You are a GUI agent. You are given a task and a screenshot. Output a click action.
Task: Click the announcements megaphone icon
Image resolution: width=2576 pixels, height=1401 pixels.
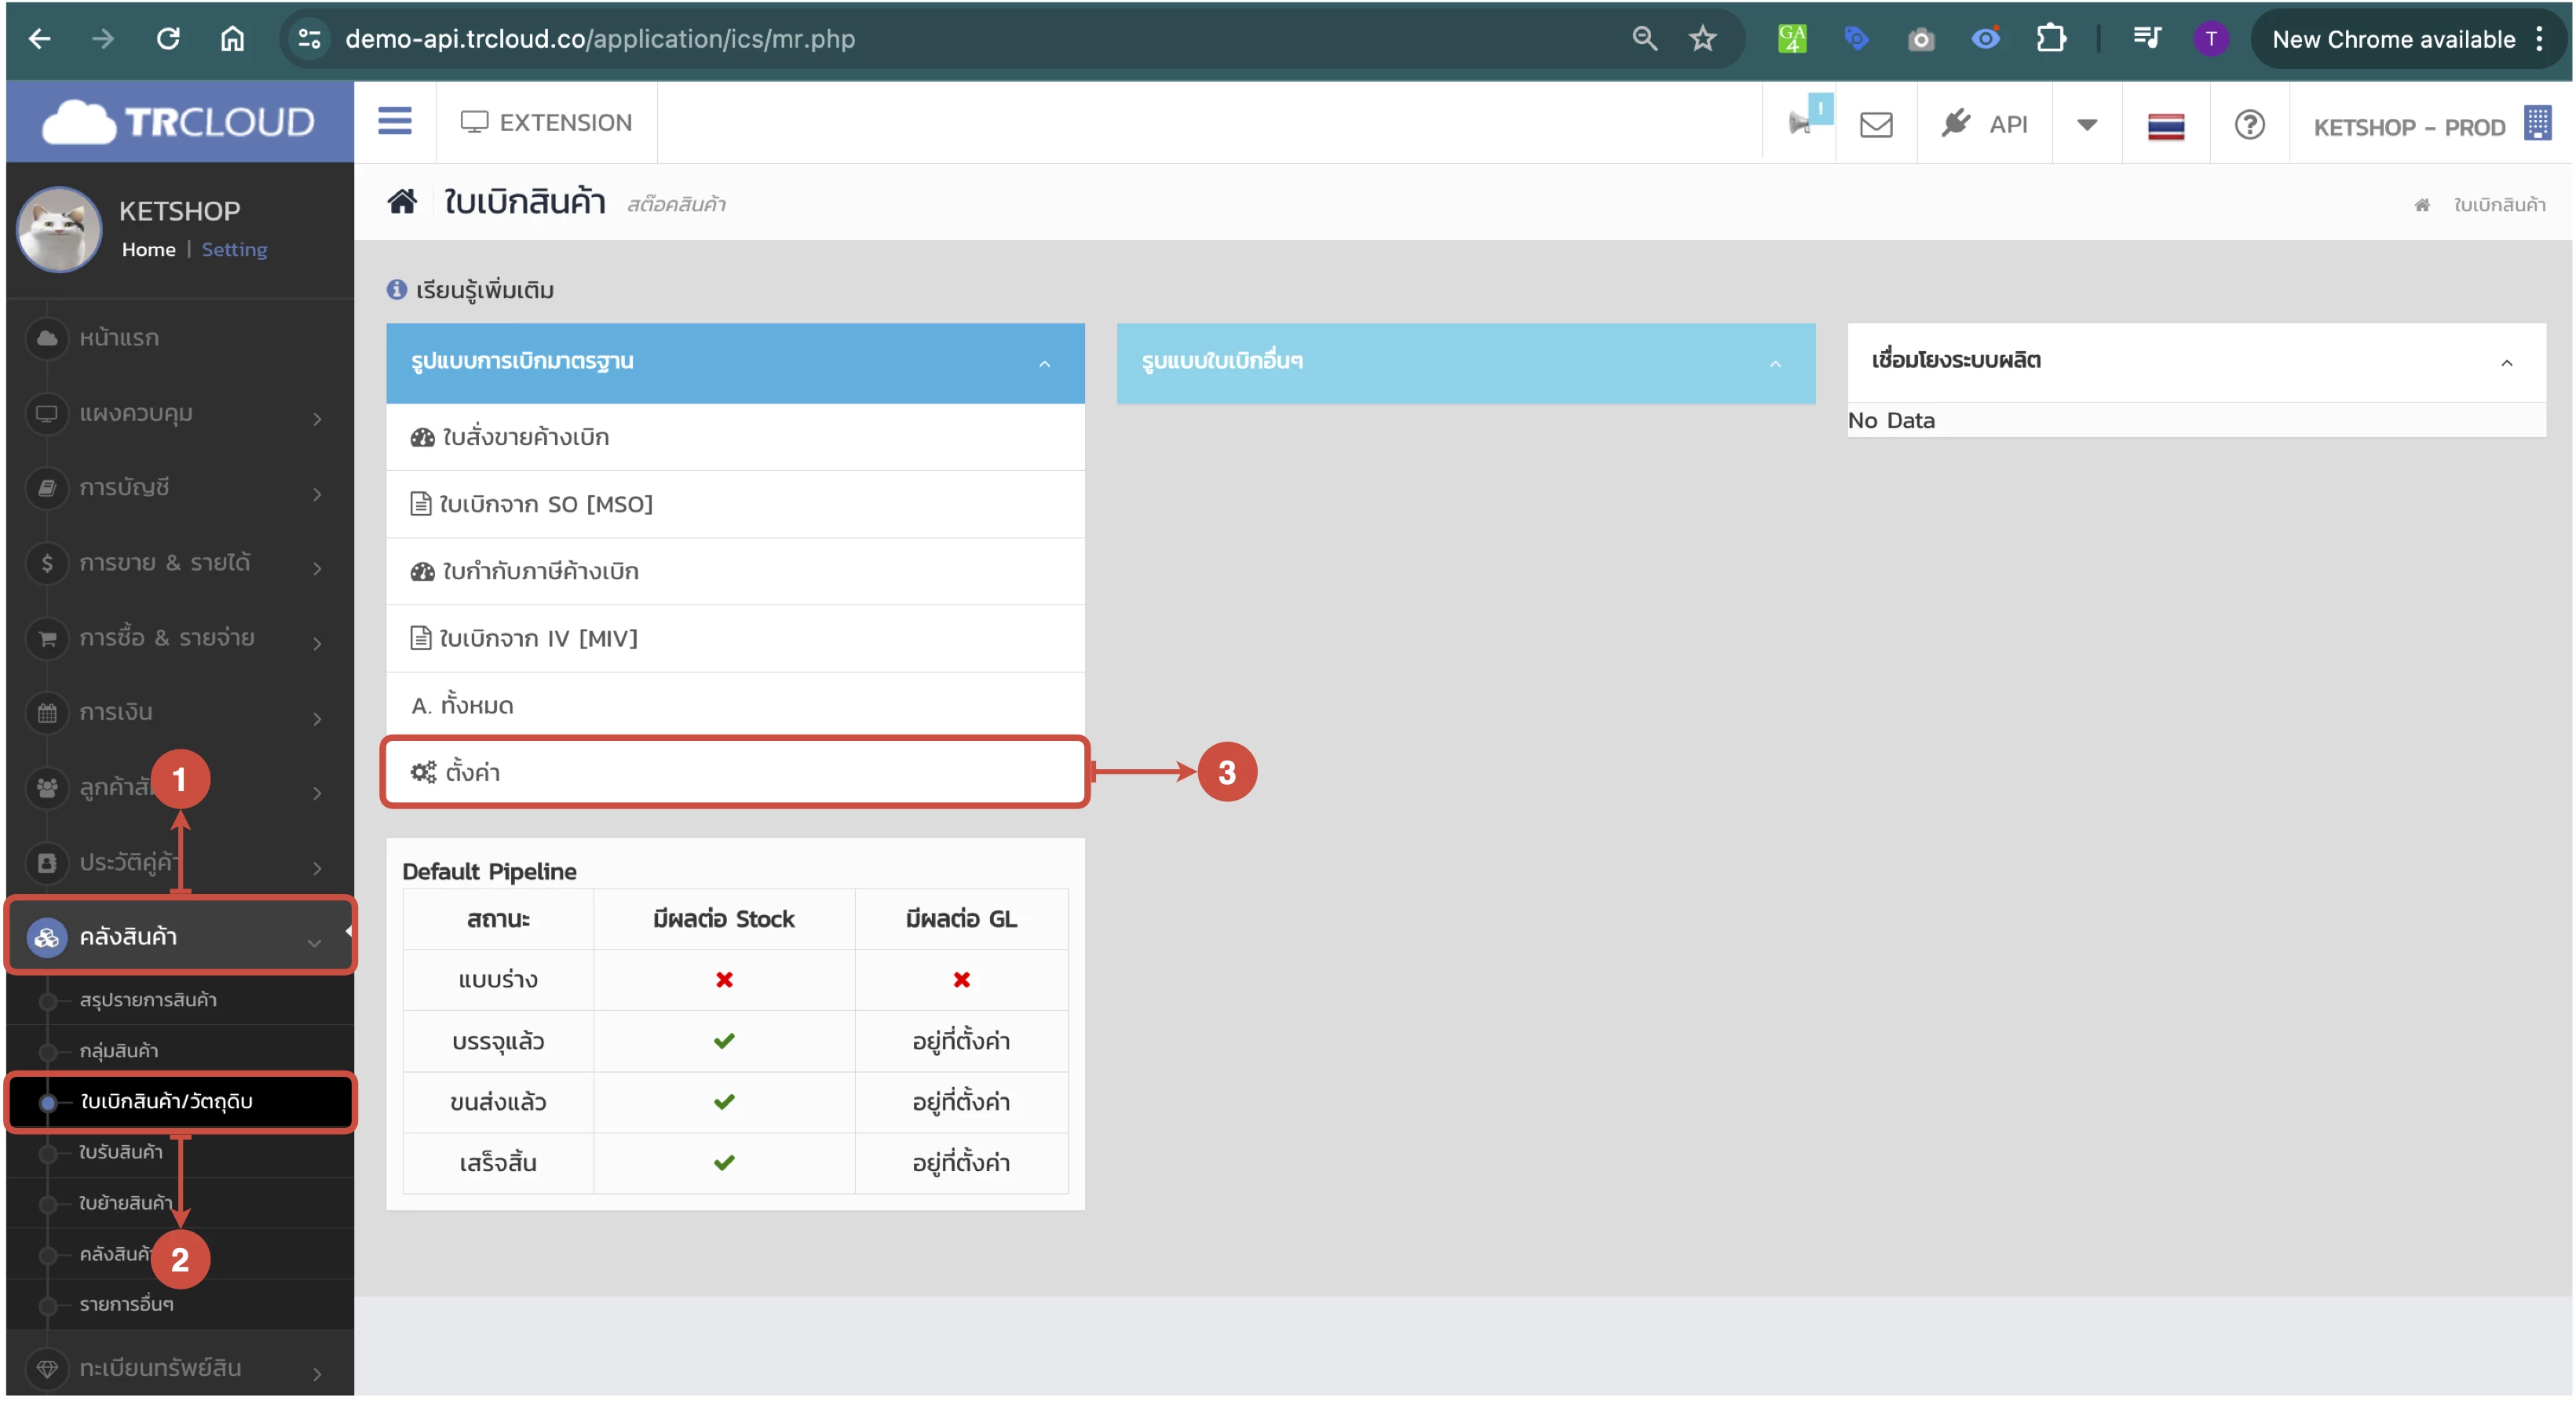point(1800,123)
